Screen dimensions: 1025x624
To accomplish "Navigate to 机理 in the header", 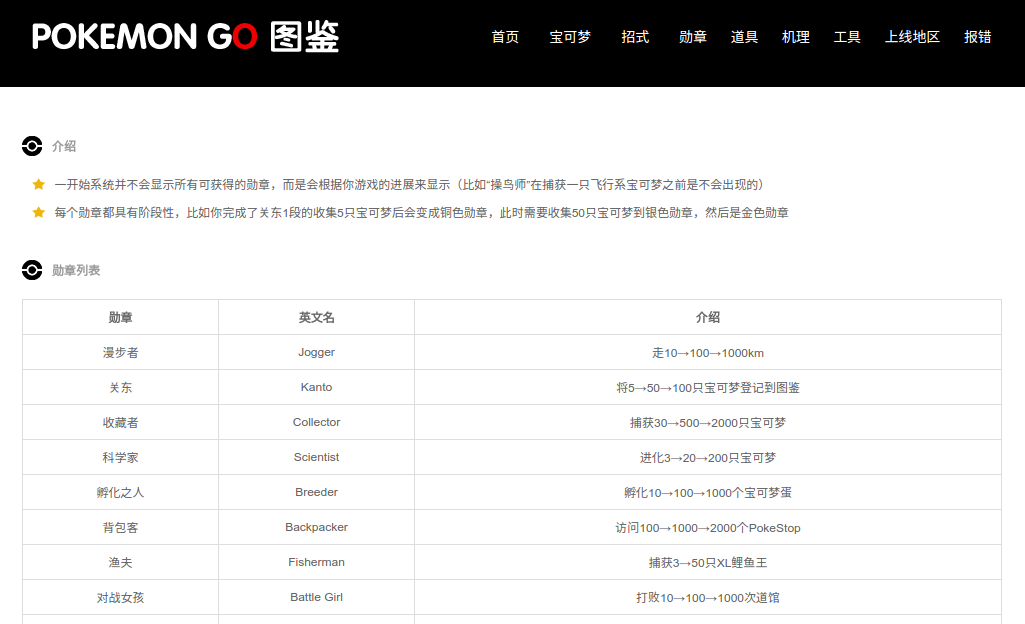I will pos(796,37).
